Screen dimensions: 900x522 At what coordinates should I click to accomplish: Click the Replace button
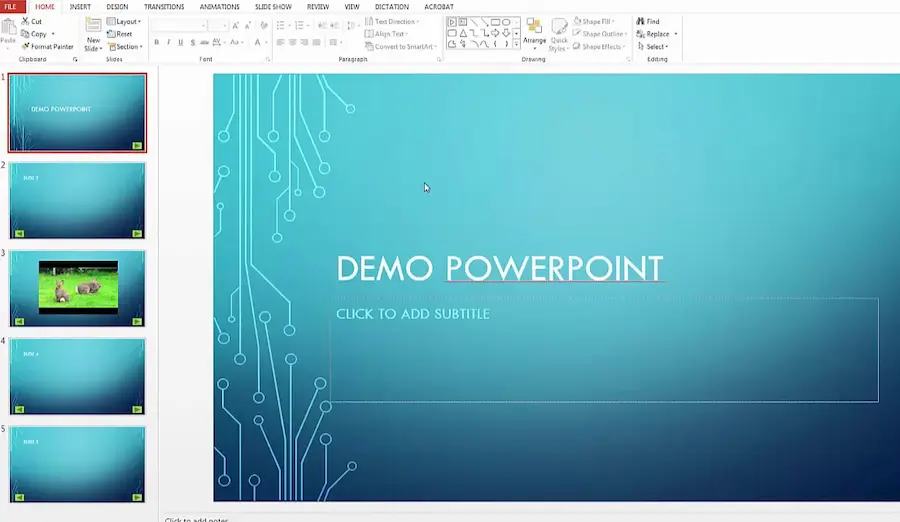tap(656, 34)
